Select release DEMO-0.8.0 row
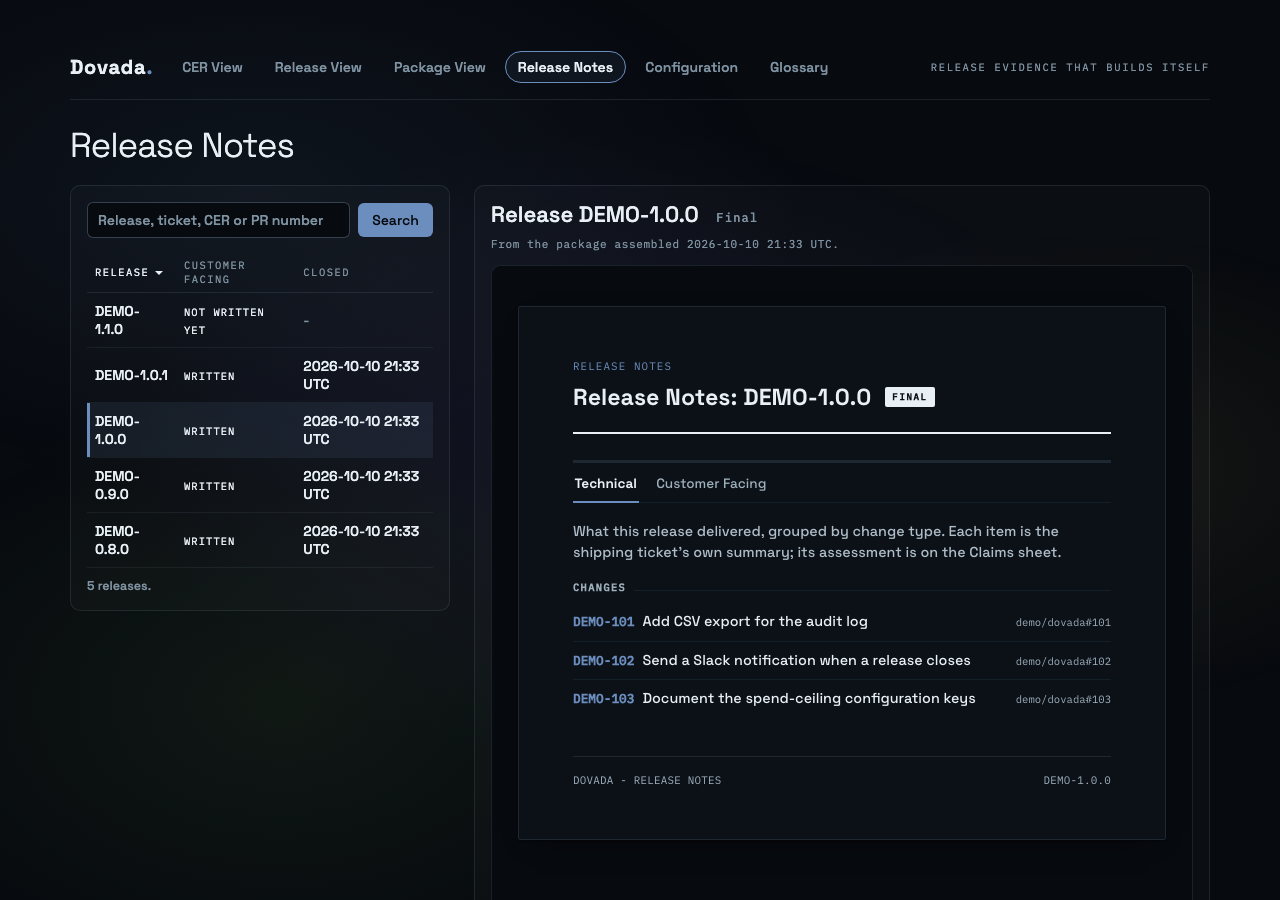This screenshot has height=900, width=1280. coord(260,540)
